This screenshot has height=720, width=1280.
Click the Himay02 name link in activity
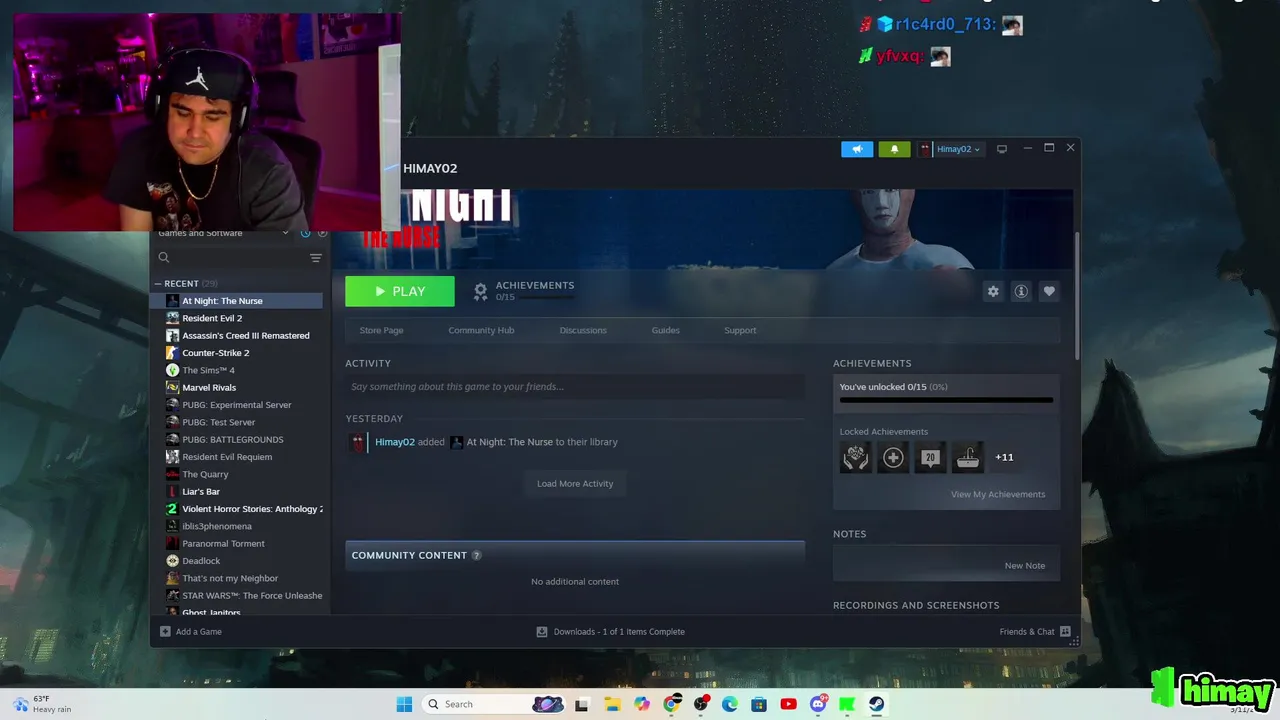click(x=394, y=442)
